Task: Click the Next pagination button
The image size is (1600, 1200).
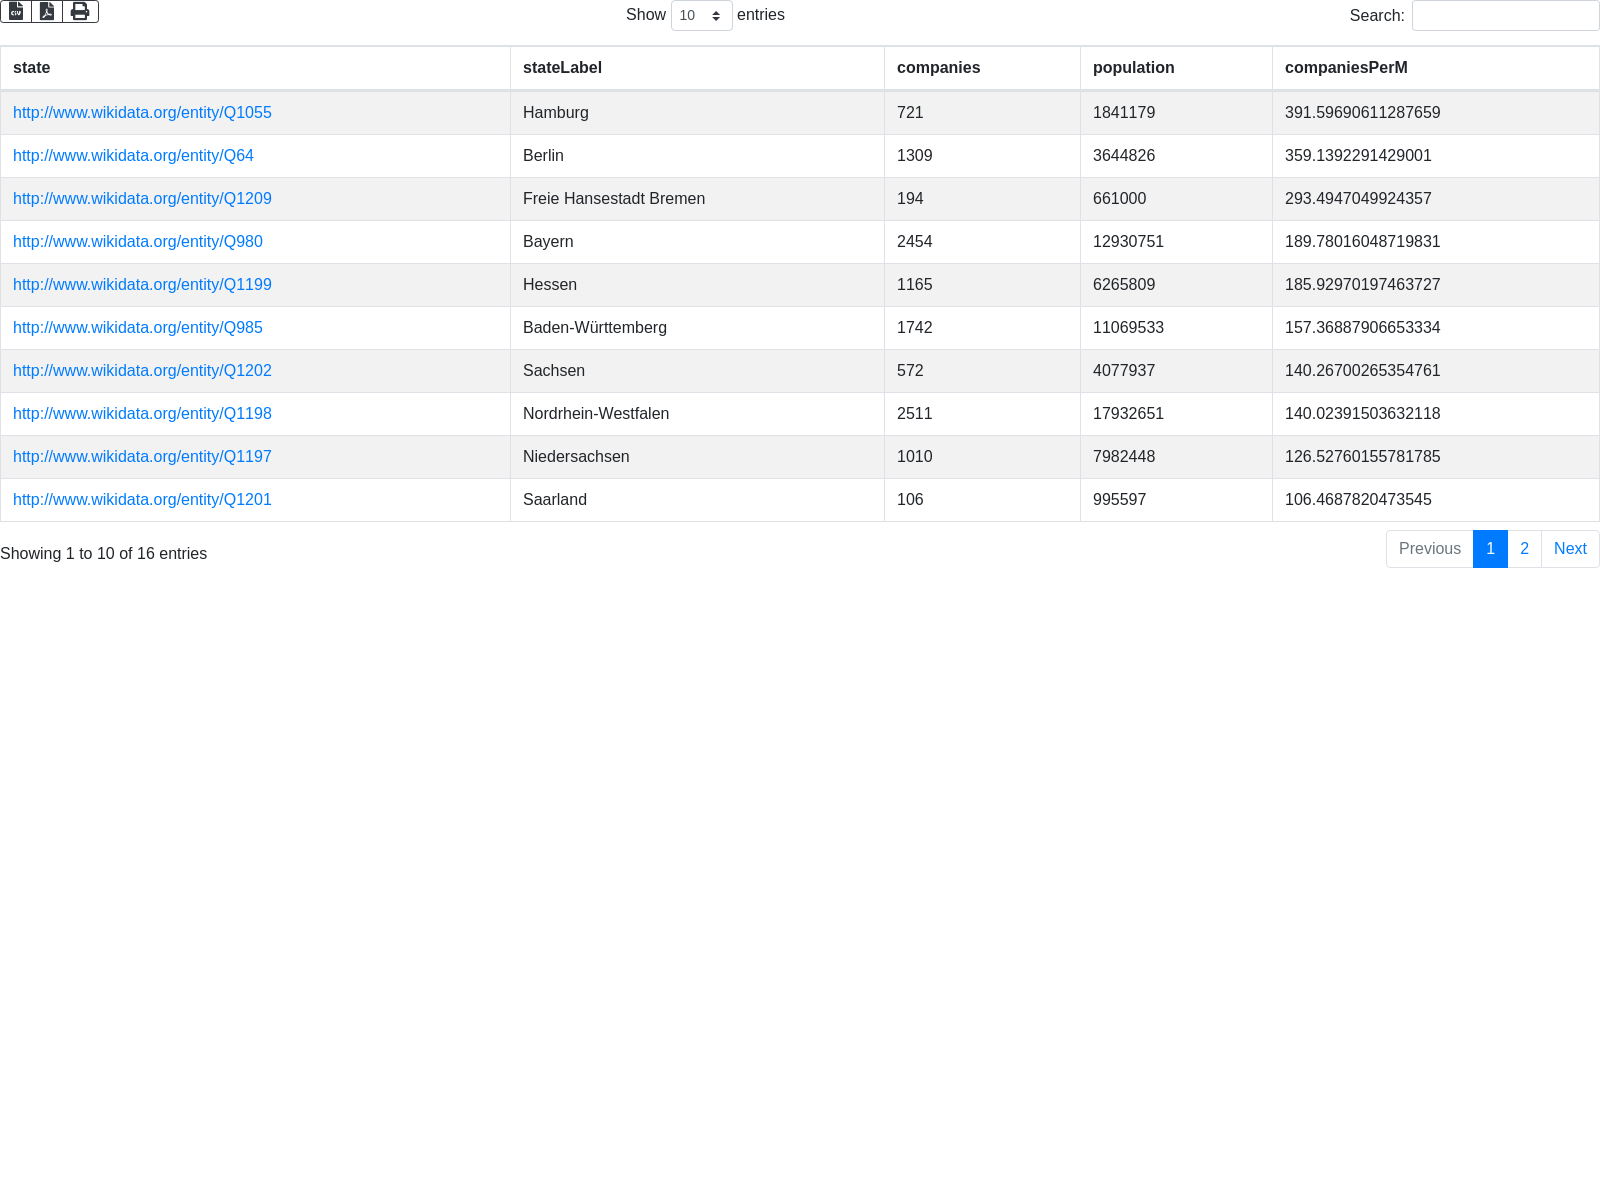Action: (1570, 549)
